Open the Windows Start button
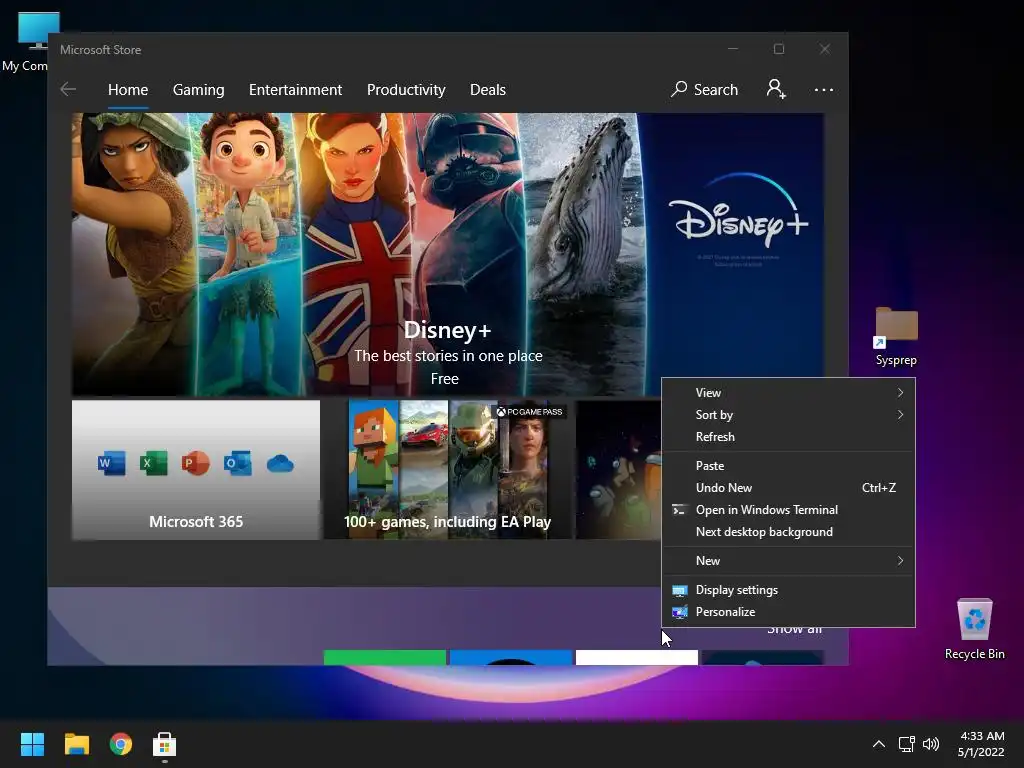 click(x=32, y=744)
